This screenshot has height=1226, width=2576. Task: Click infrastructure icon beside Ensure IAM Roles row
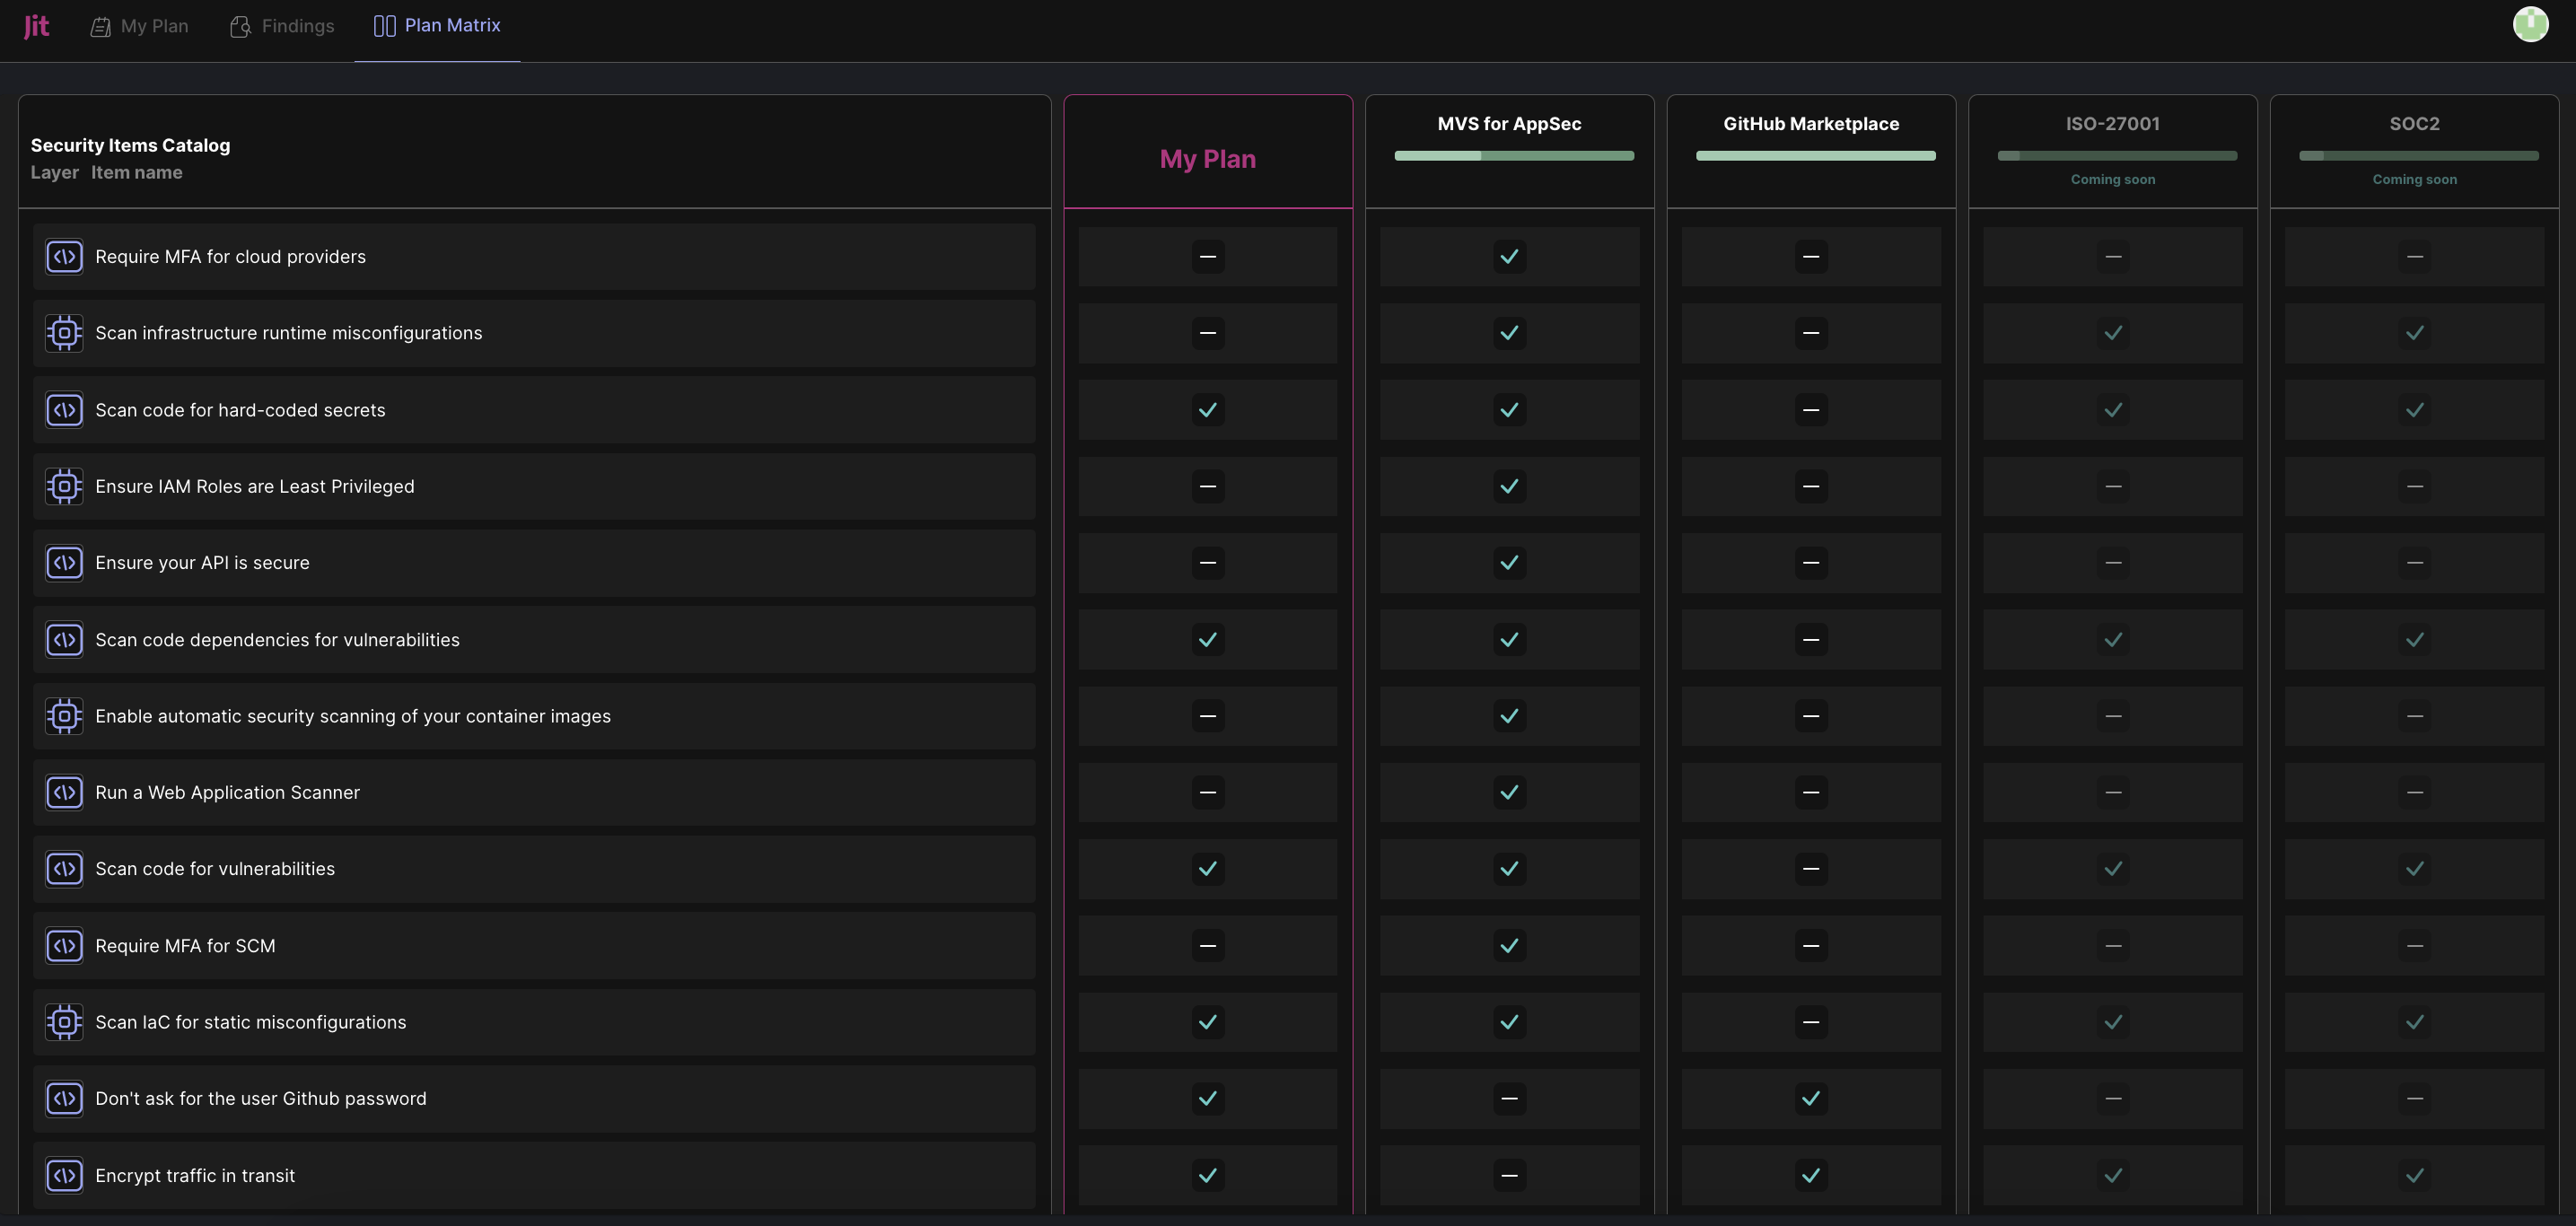click(64, 487)
